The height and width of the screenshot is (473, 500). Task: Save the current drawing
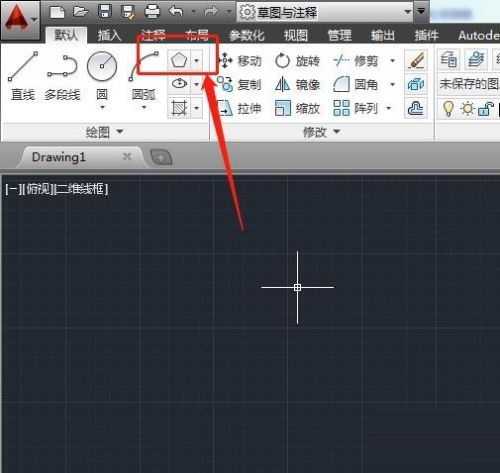105,12
